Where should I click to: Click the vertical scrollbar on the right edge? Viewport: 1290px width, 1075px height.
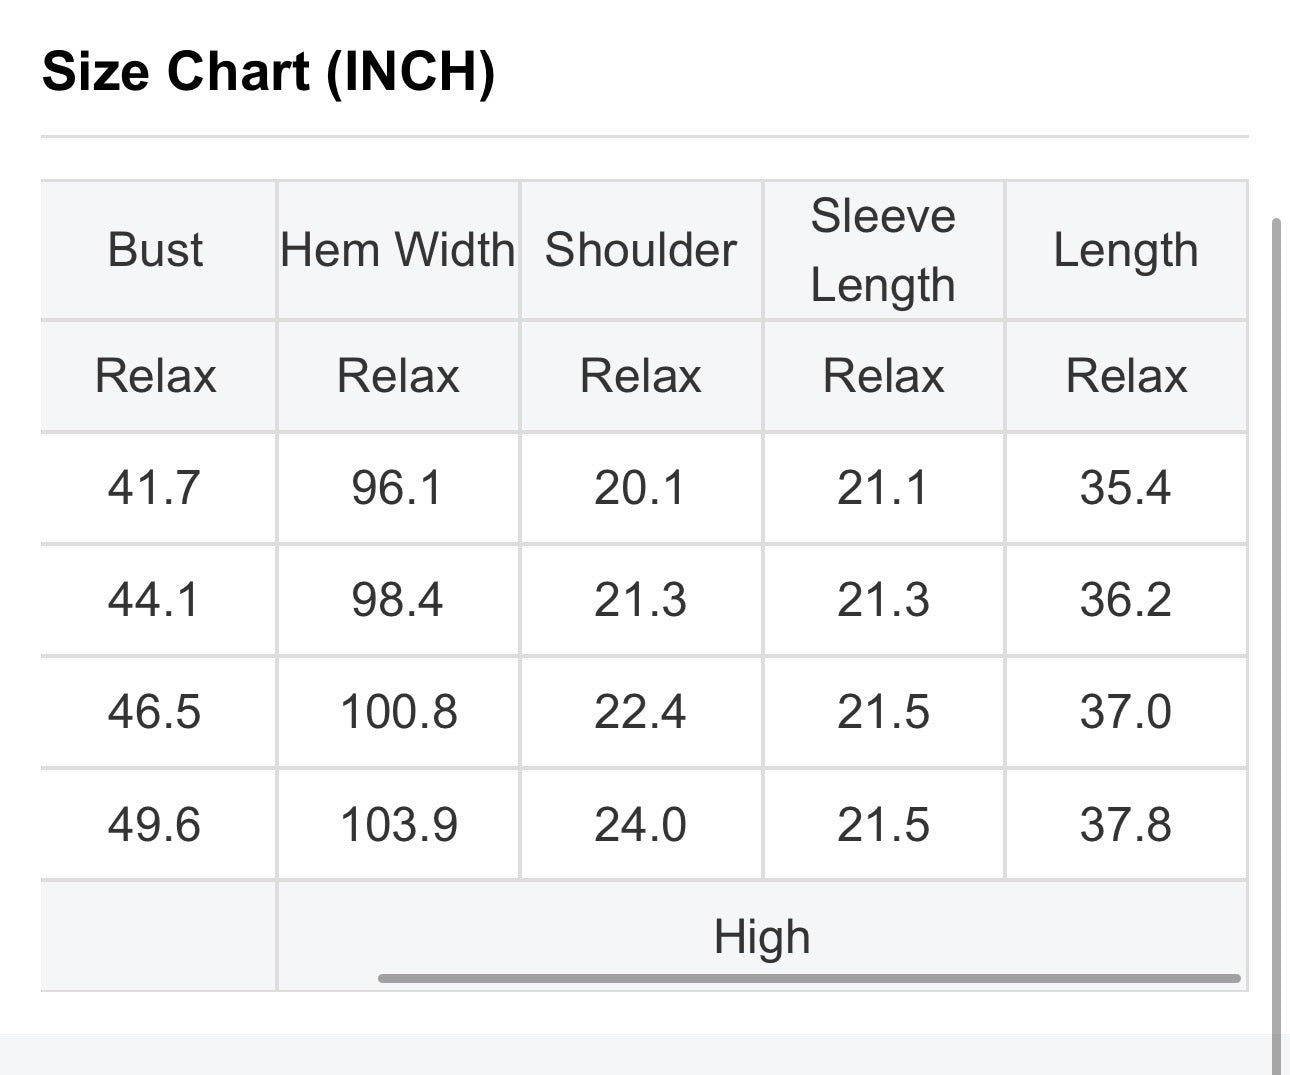pyautogui.click(x=1275, y=640)
